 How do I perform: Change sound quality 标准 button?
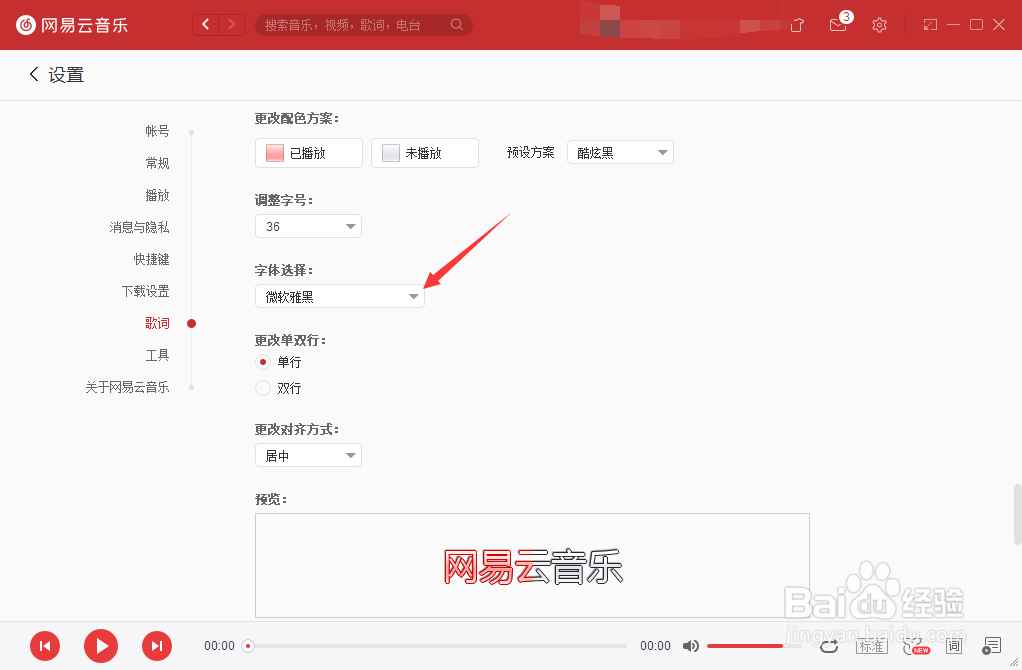coord(871,646)
